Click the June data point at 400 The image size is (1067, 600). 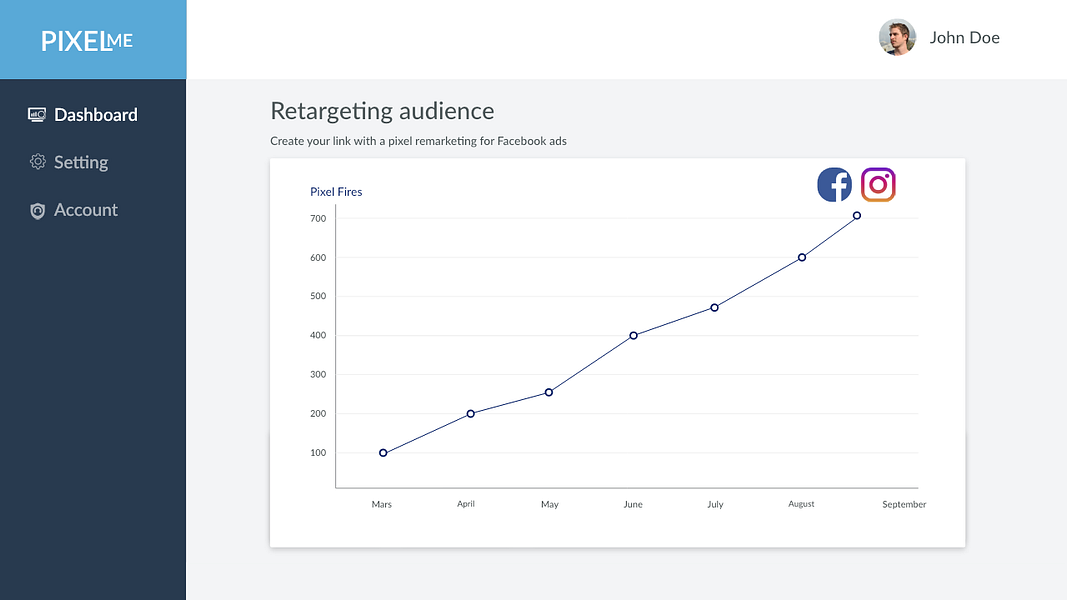click(634, 335)
